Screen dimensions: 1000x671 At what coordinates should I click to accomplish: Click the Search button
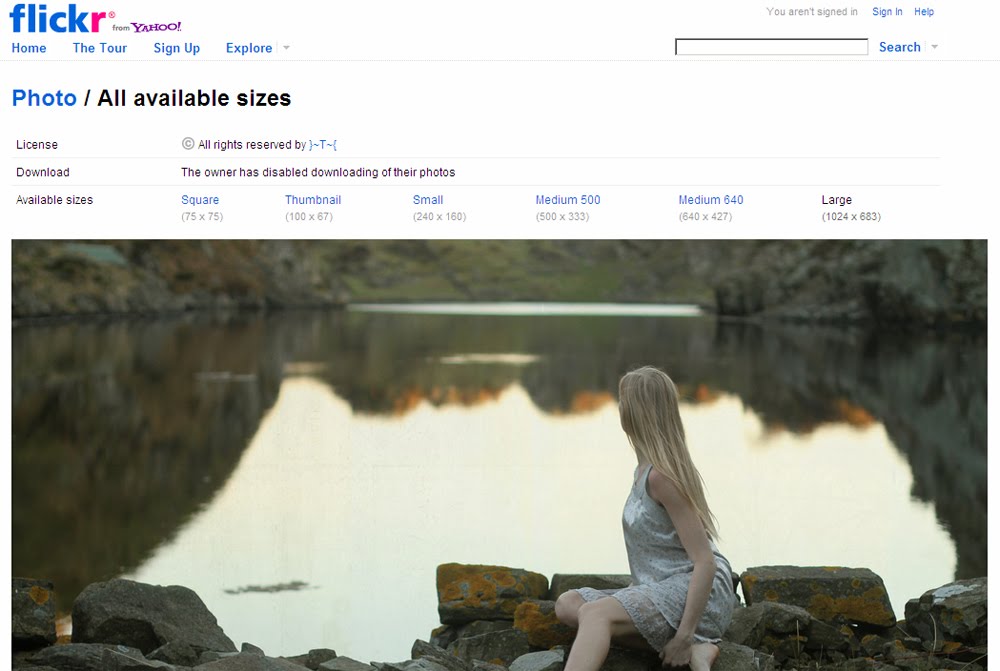[x=900, y=47]
